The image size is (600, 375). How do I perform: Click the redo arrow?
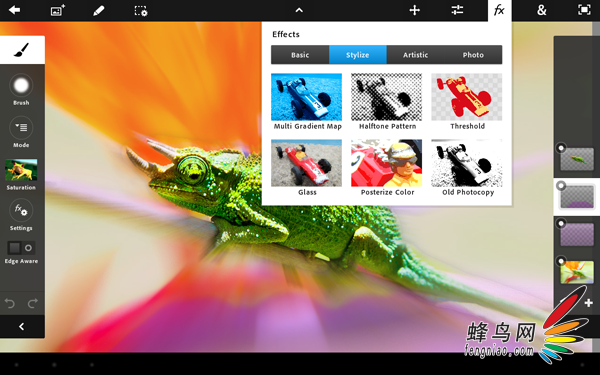tap(33, 303)
